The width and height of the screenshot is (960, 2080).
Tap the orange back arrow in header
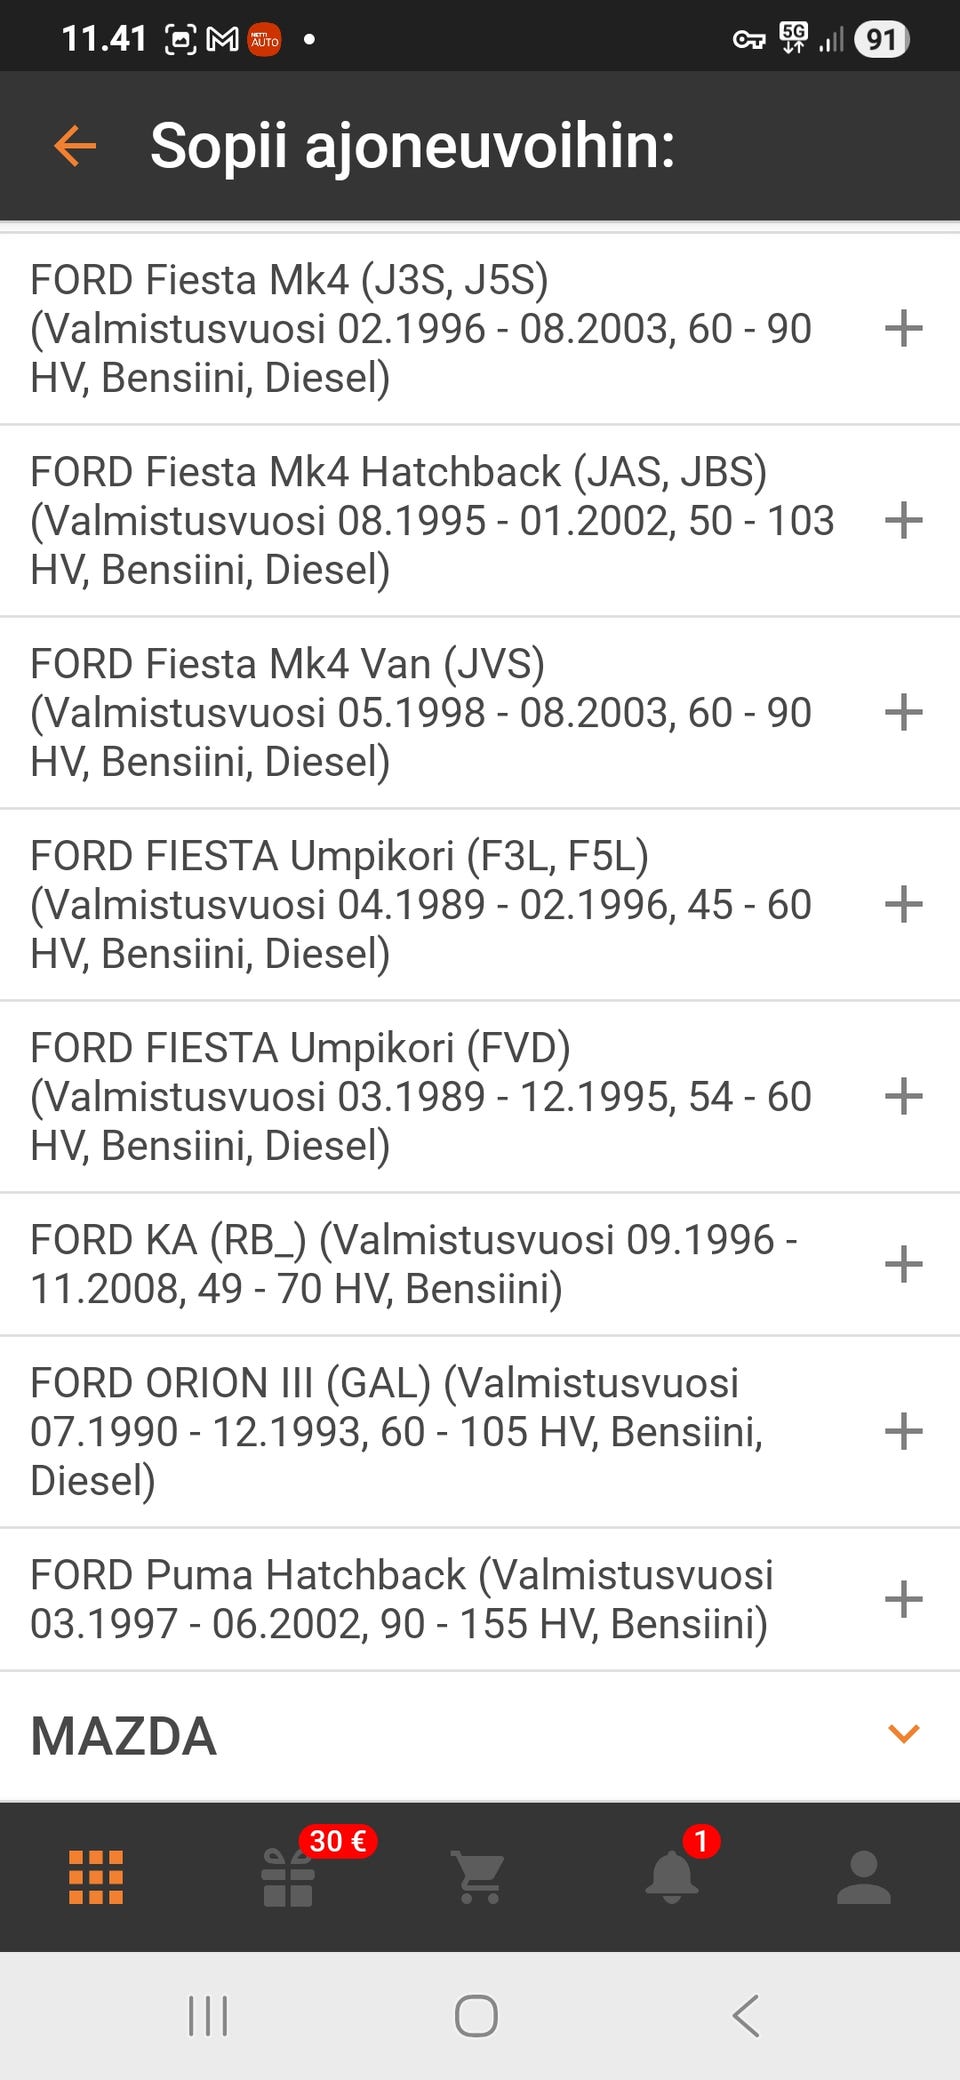point(75,146)
